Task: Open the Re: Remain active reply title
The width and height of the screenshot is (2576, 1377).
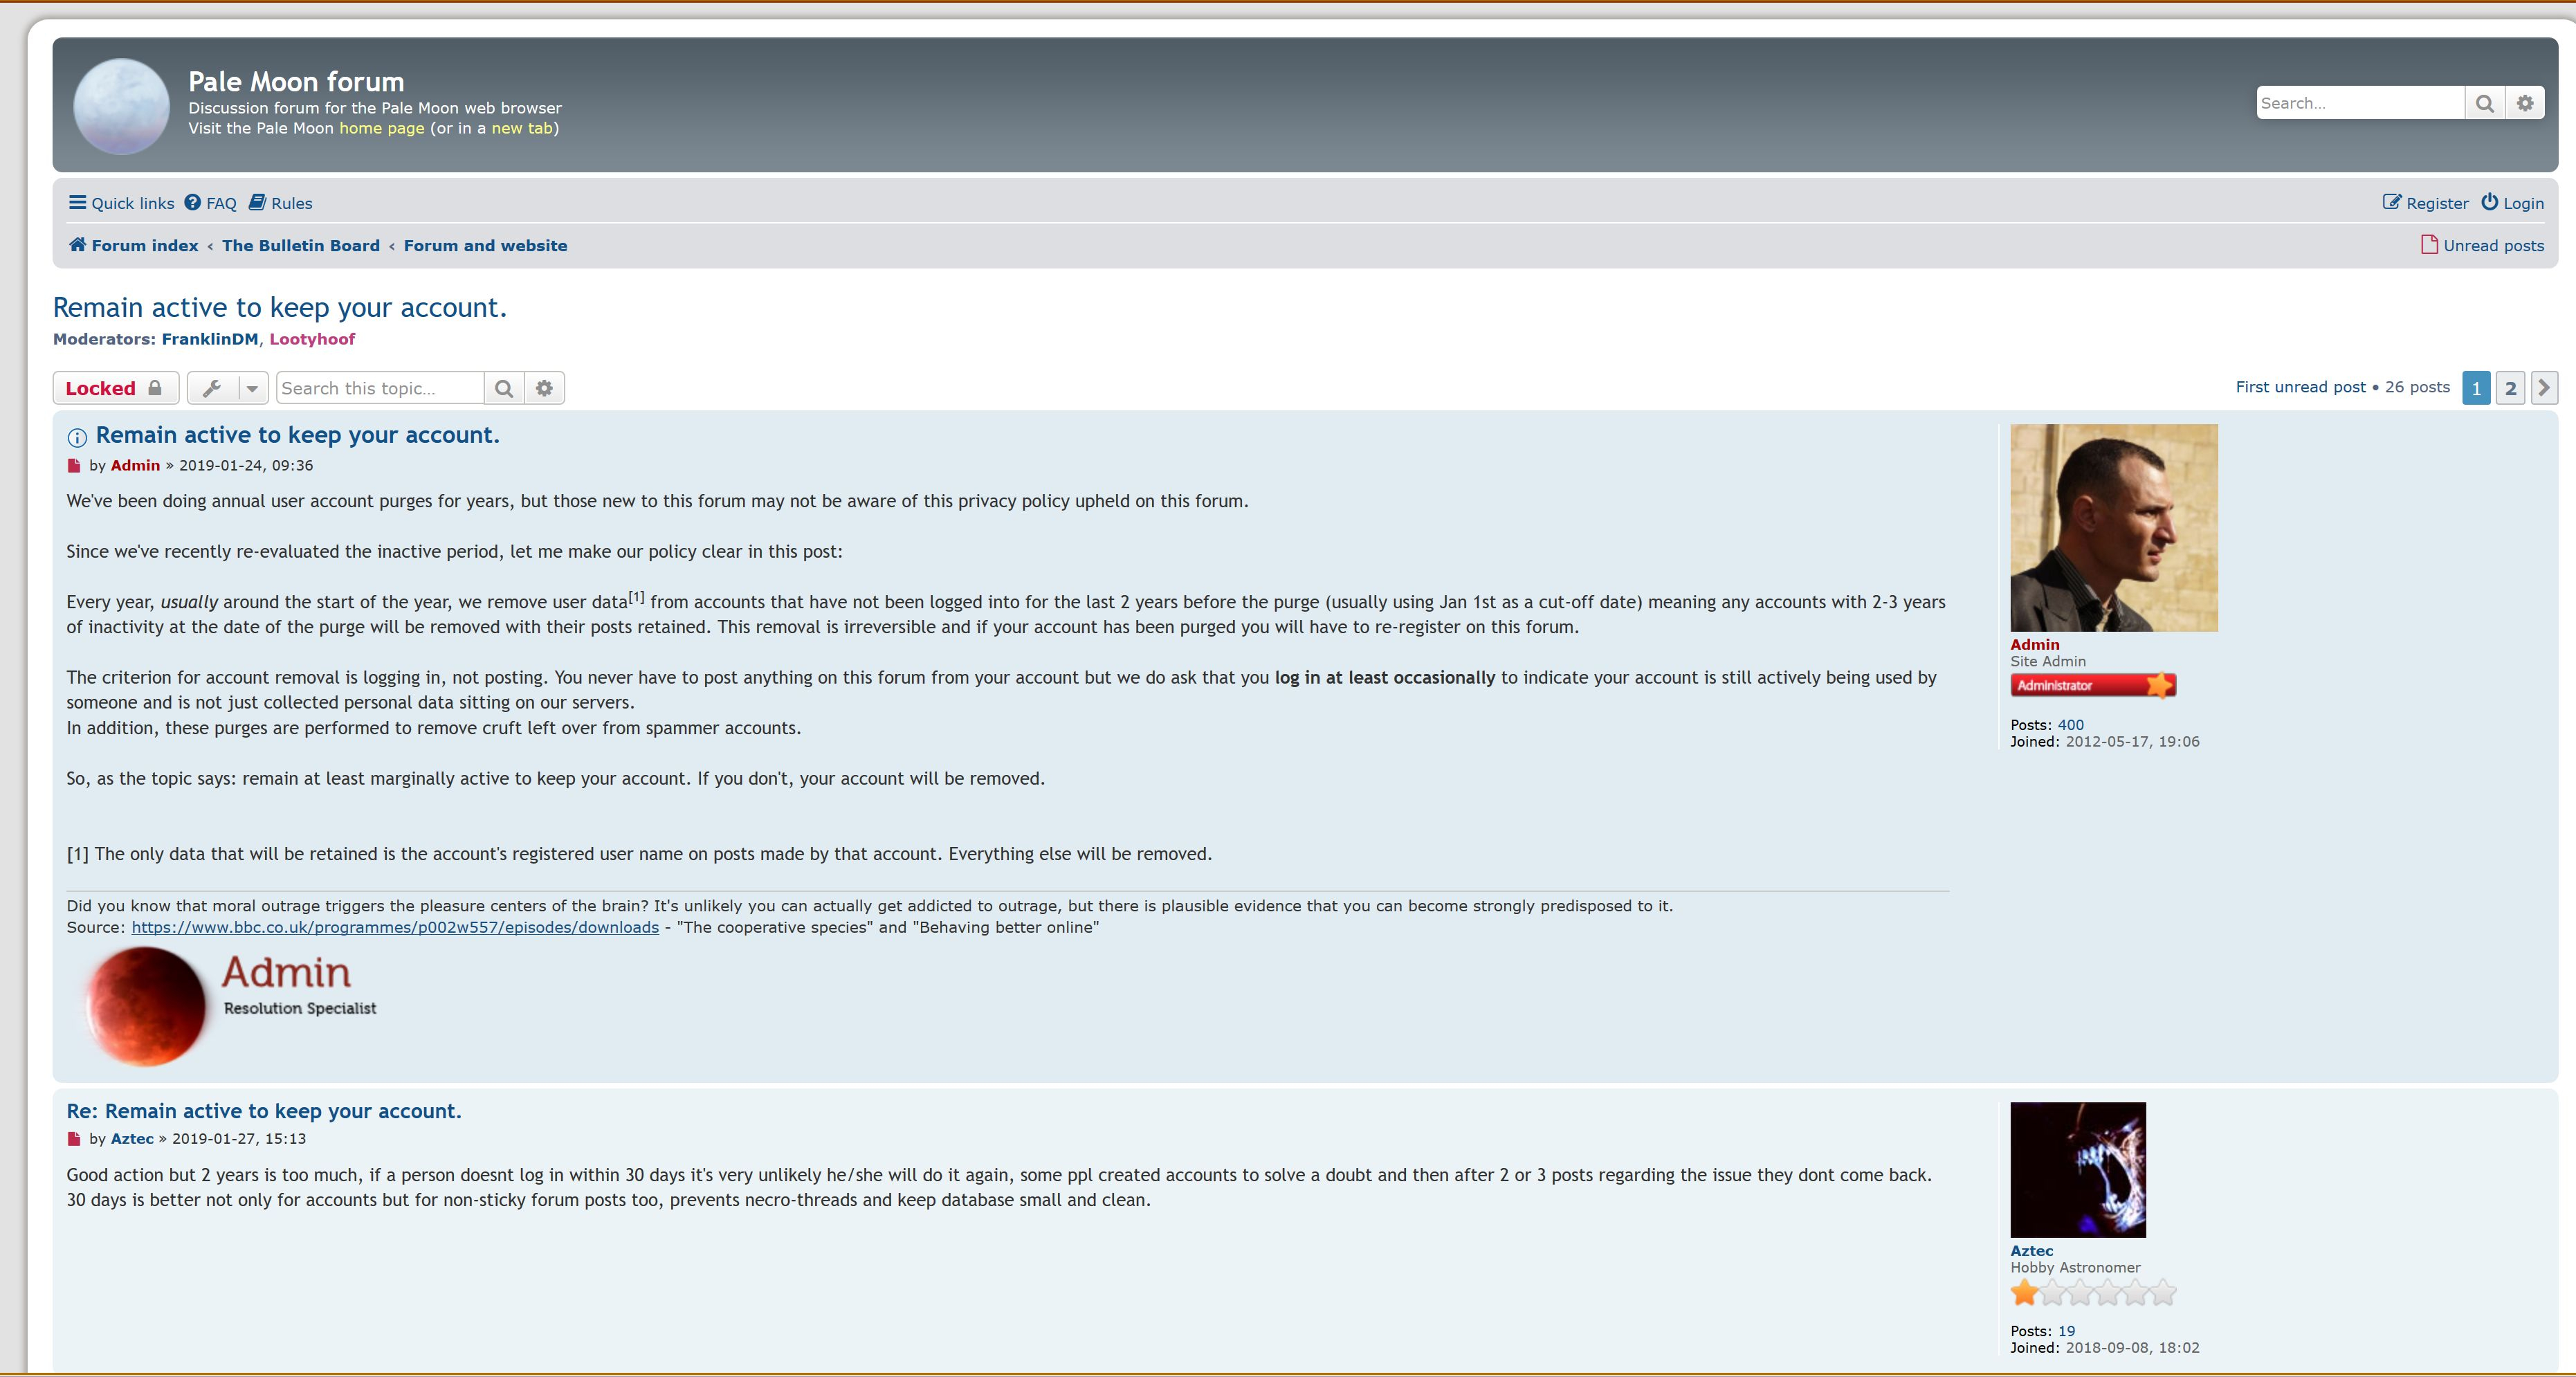Action: pos(264,1111)
